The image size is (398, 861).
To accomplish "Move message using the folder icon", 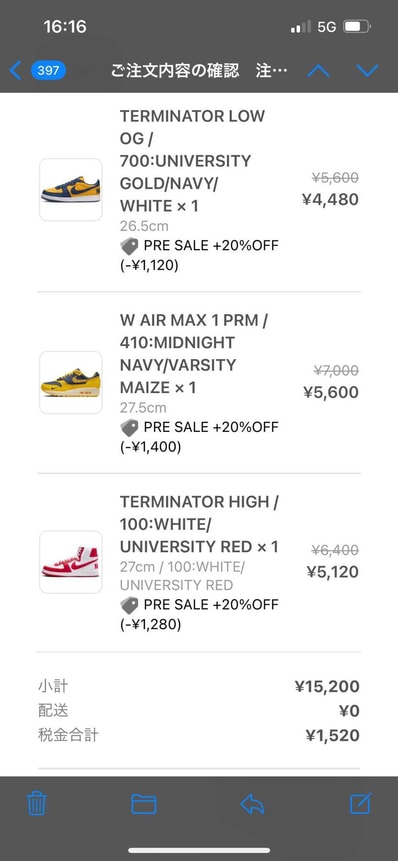I will tap(144, 804).
